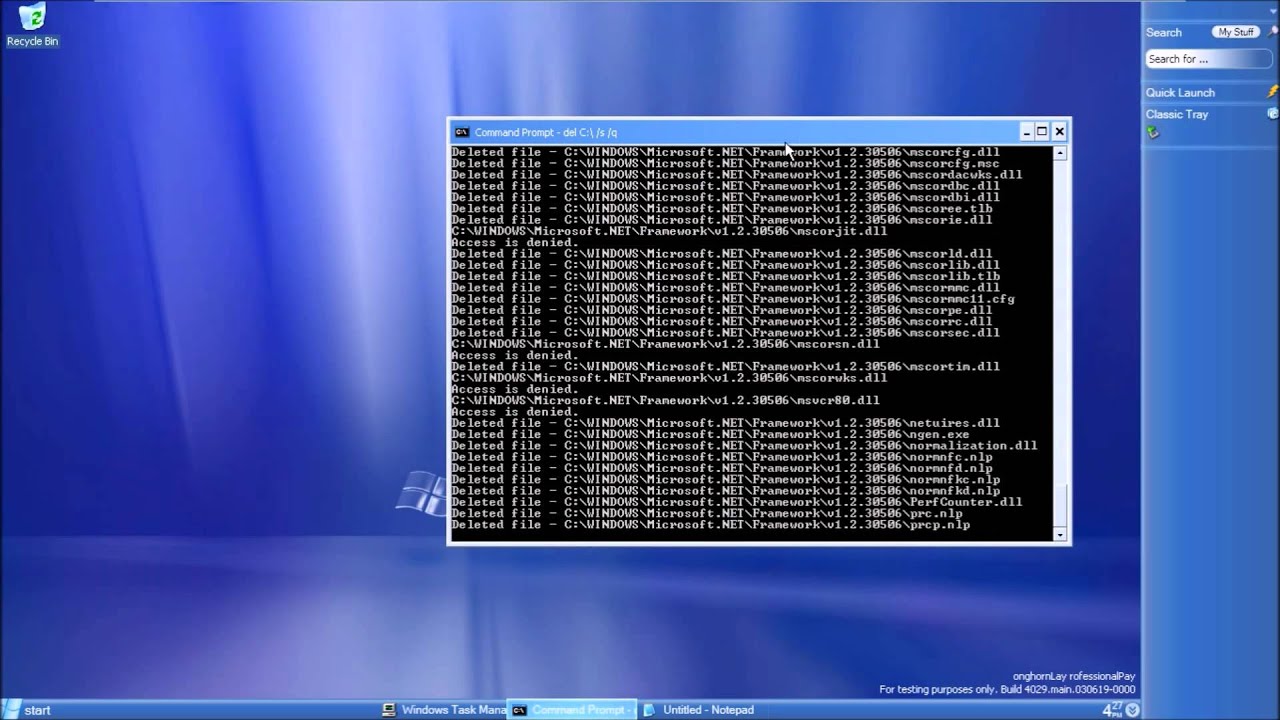Click the taskbar clock showing 4:27 PM
This screenshot has height=720, width=1280.
[1112, 709]
